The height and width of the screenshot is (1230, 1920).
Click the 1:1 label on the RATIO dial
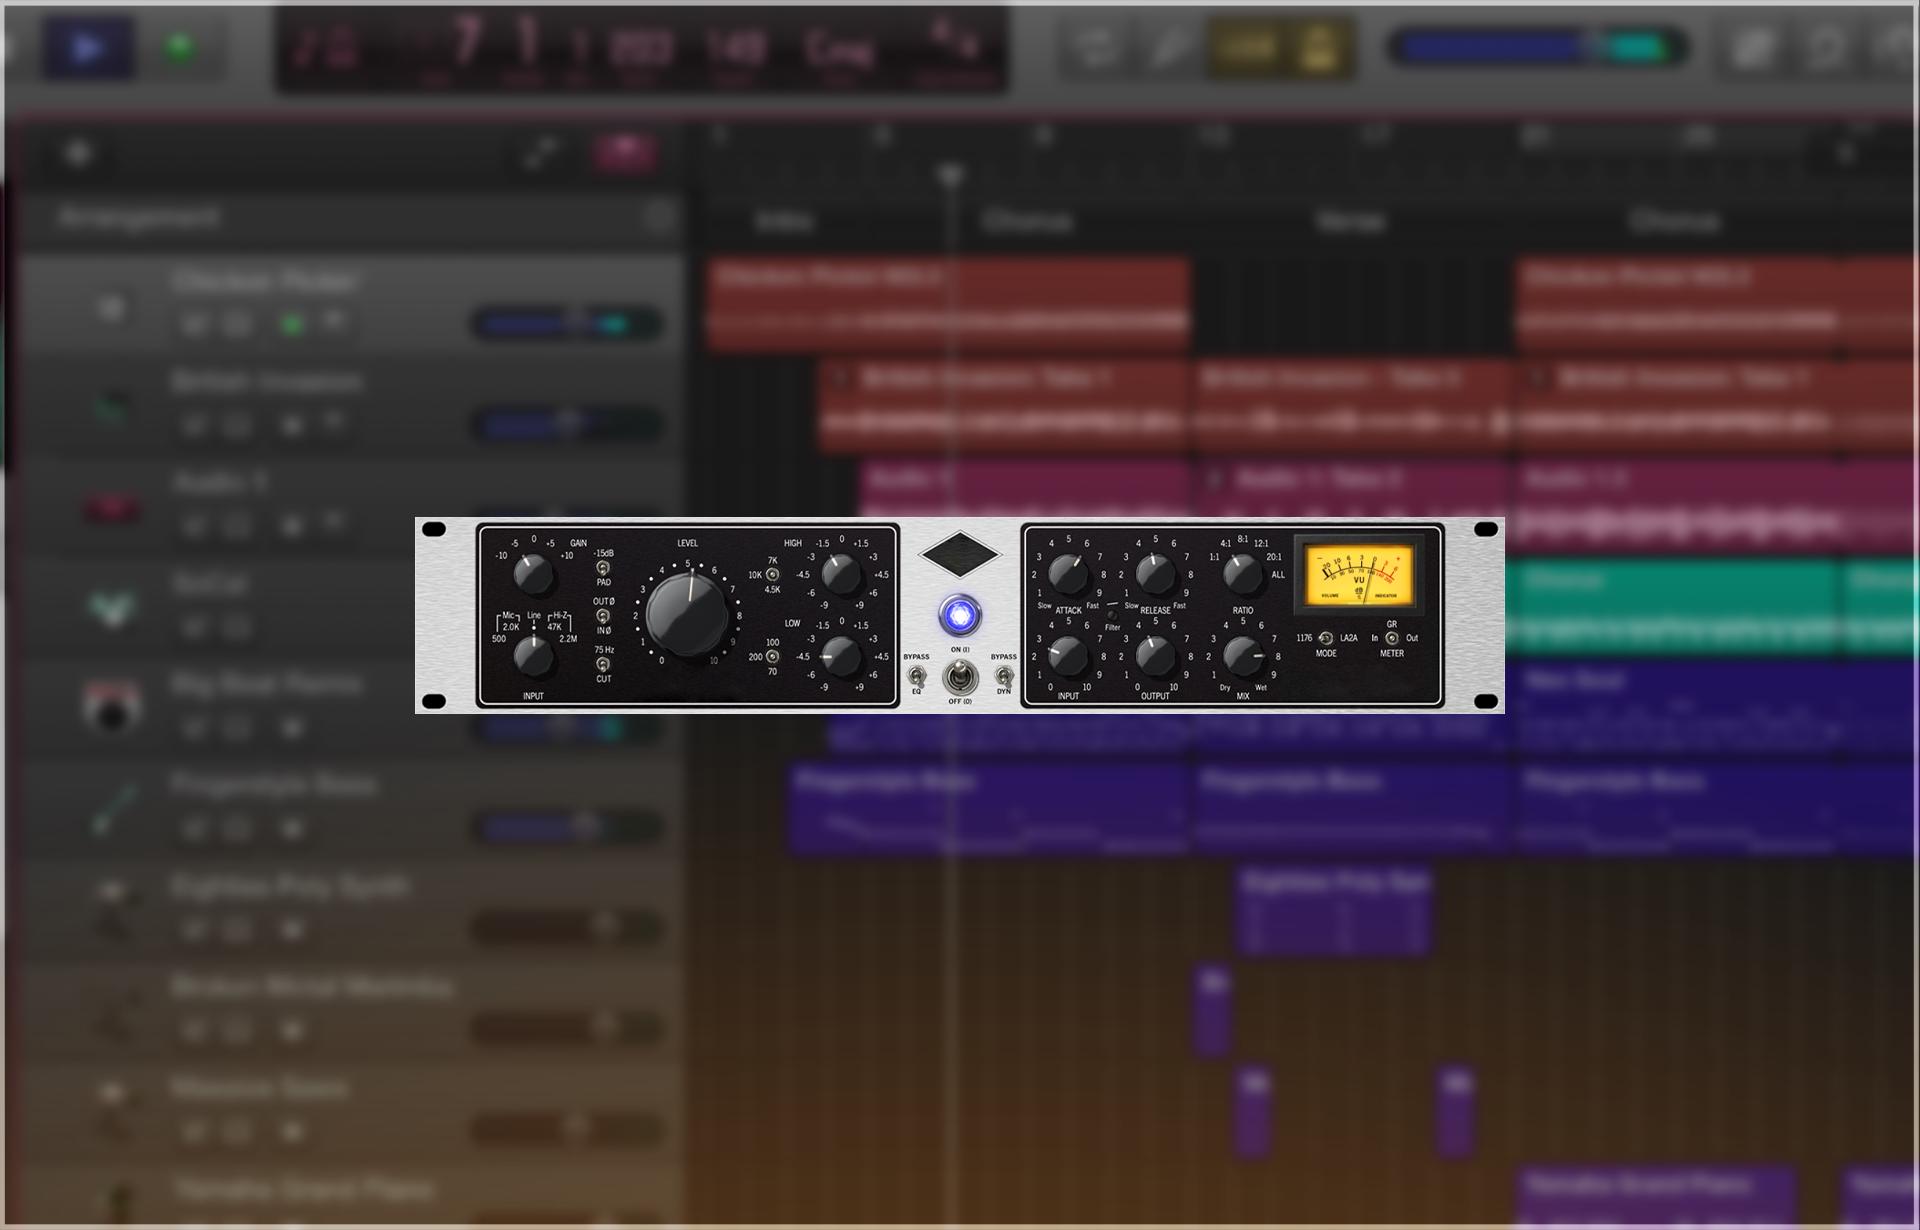click(1214, 557)
